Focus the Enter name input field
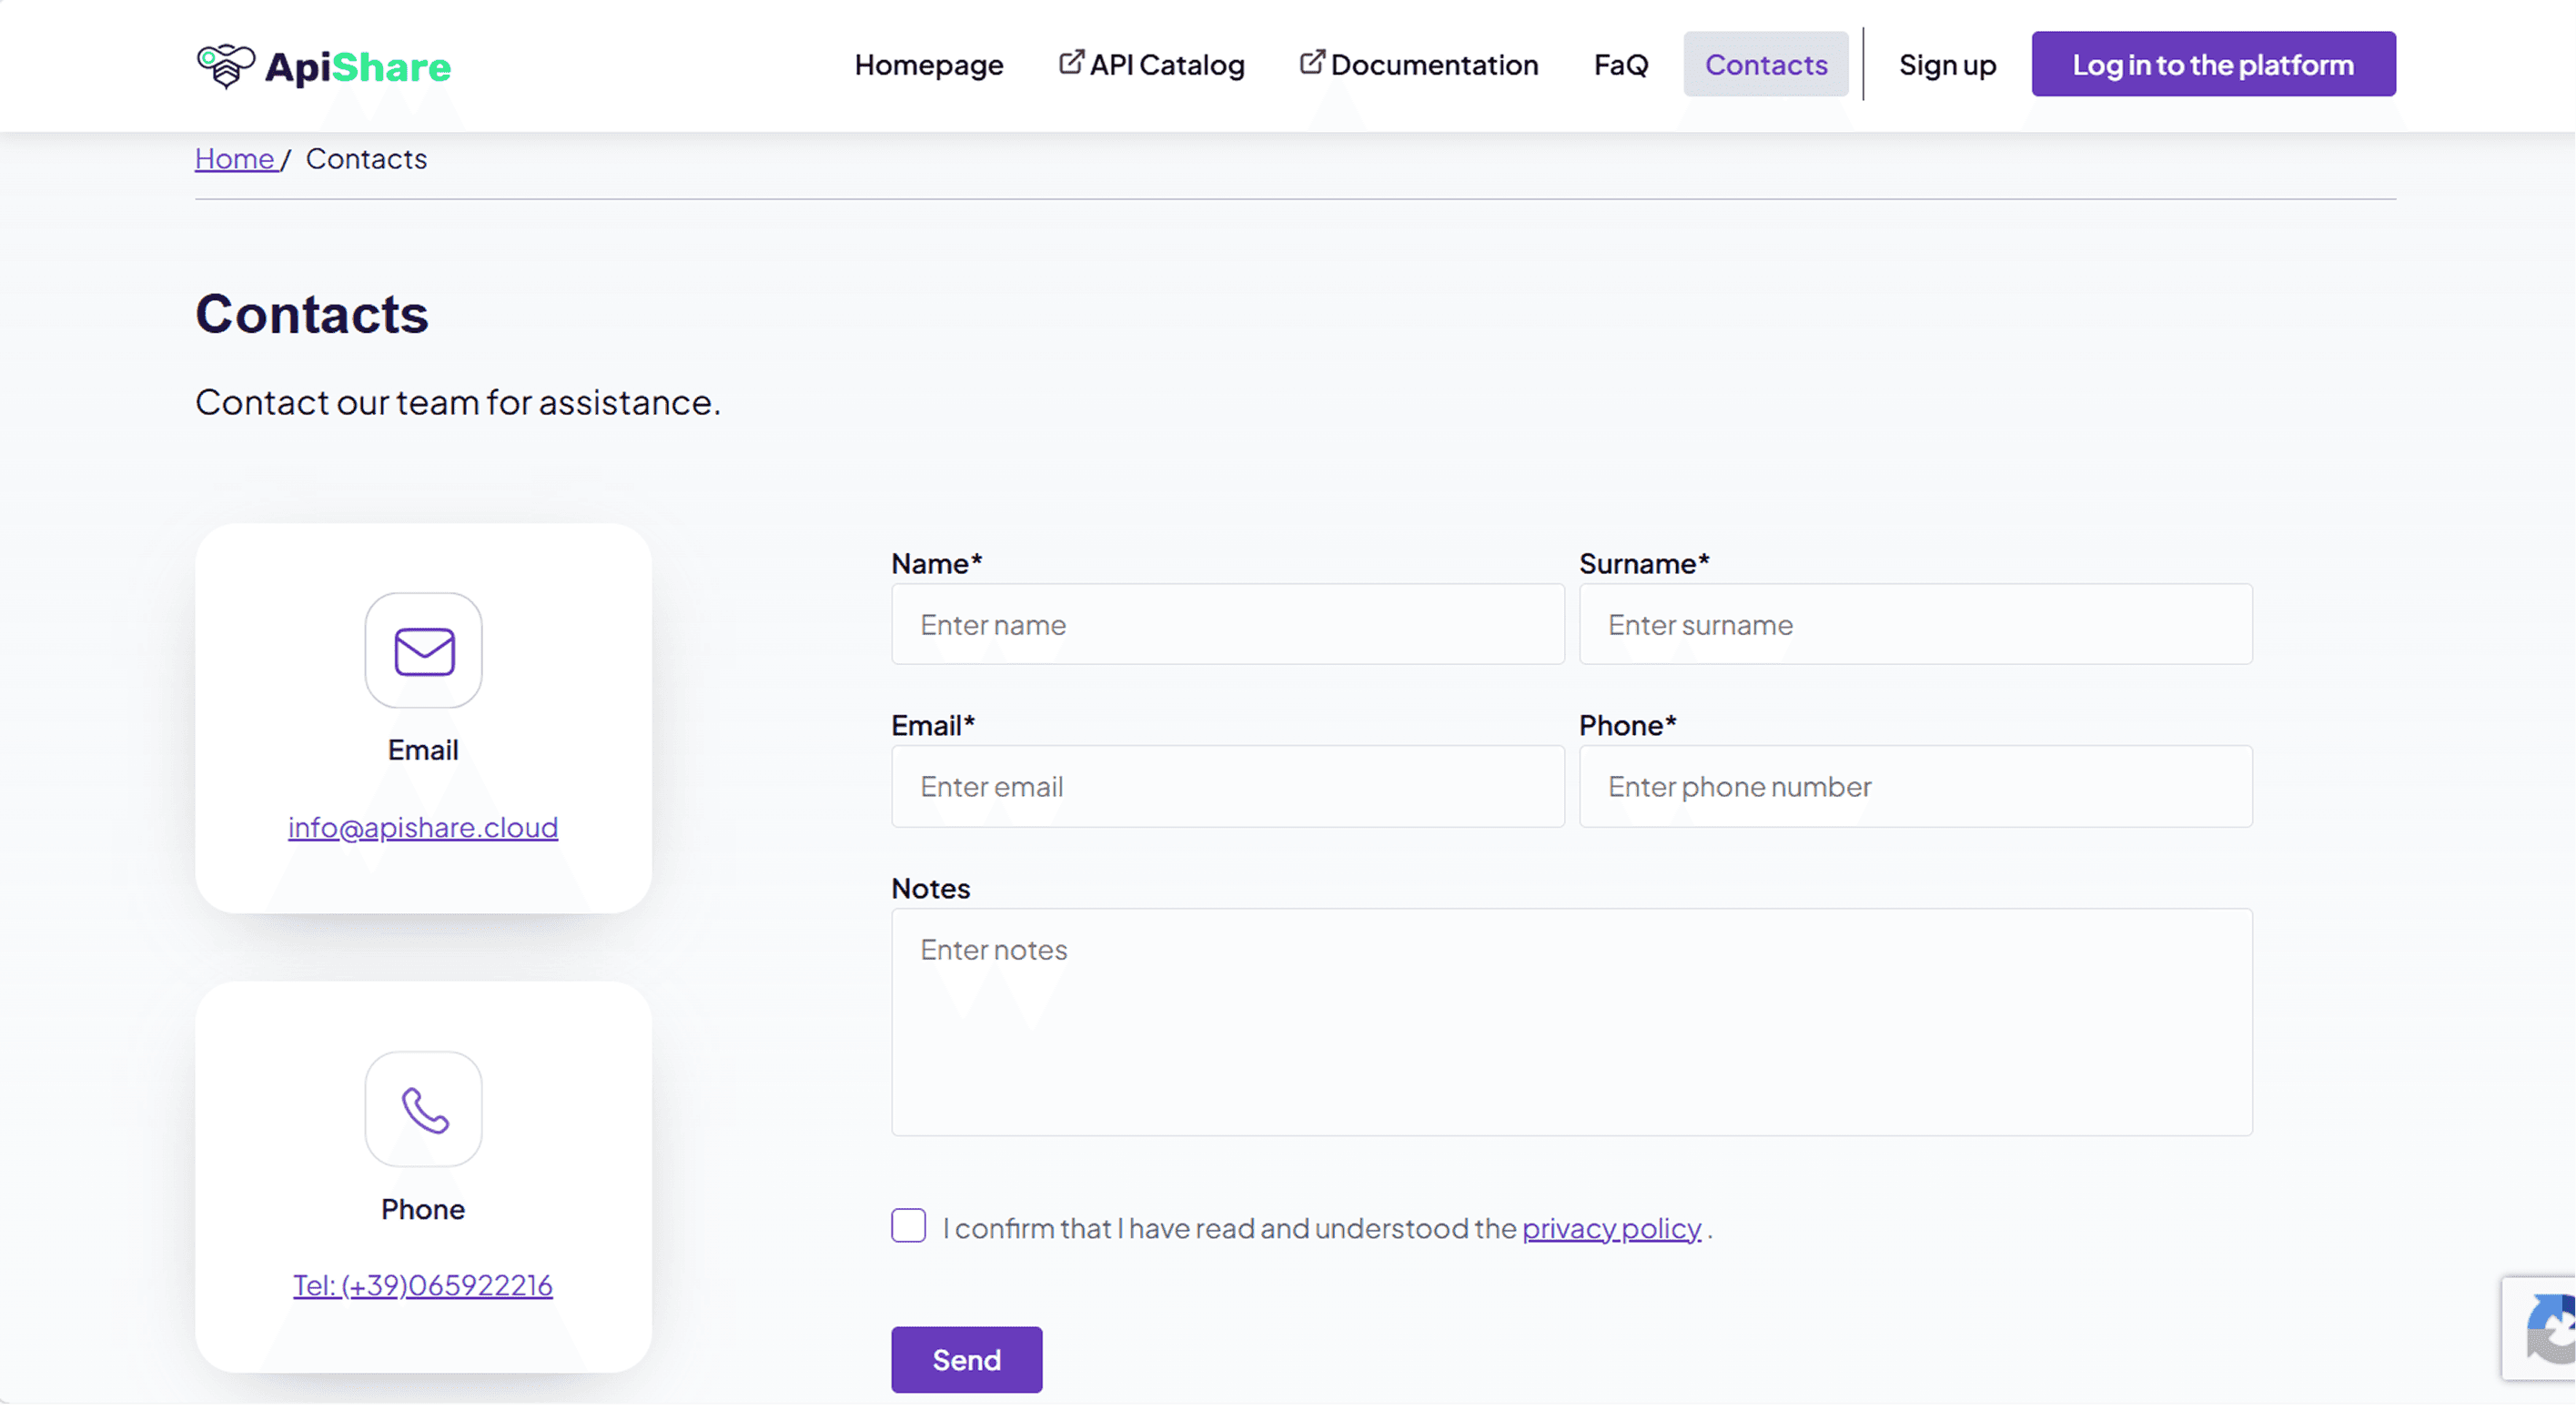 point(1227,625)
